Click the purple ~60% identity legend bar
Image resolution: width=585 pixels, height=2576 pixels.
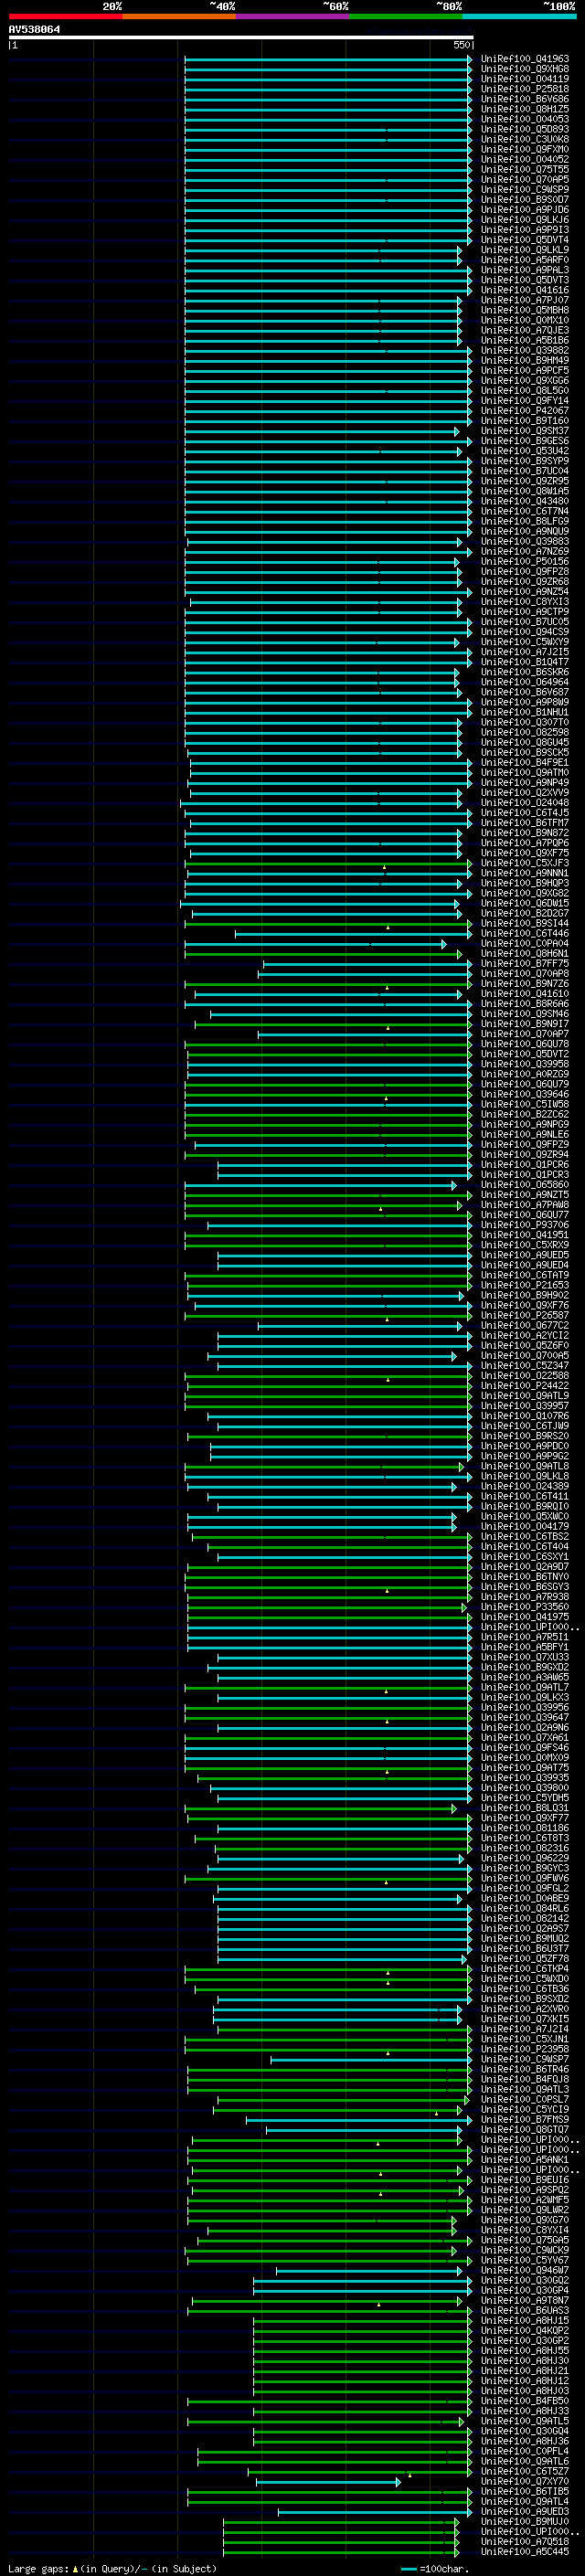293,16
